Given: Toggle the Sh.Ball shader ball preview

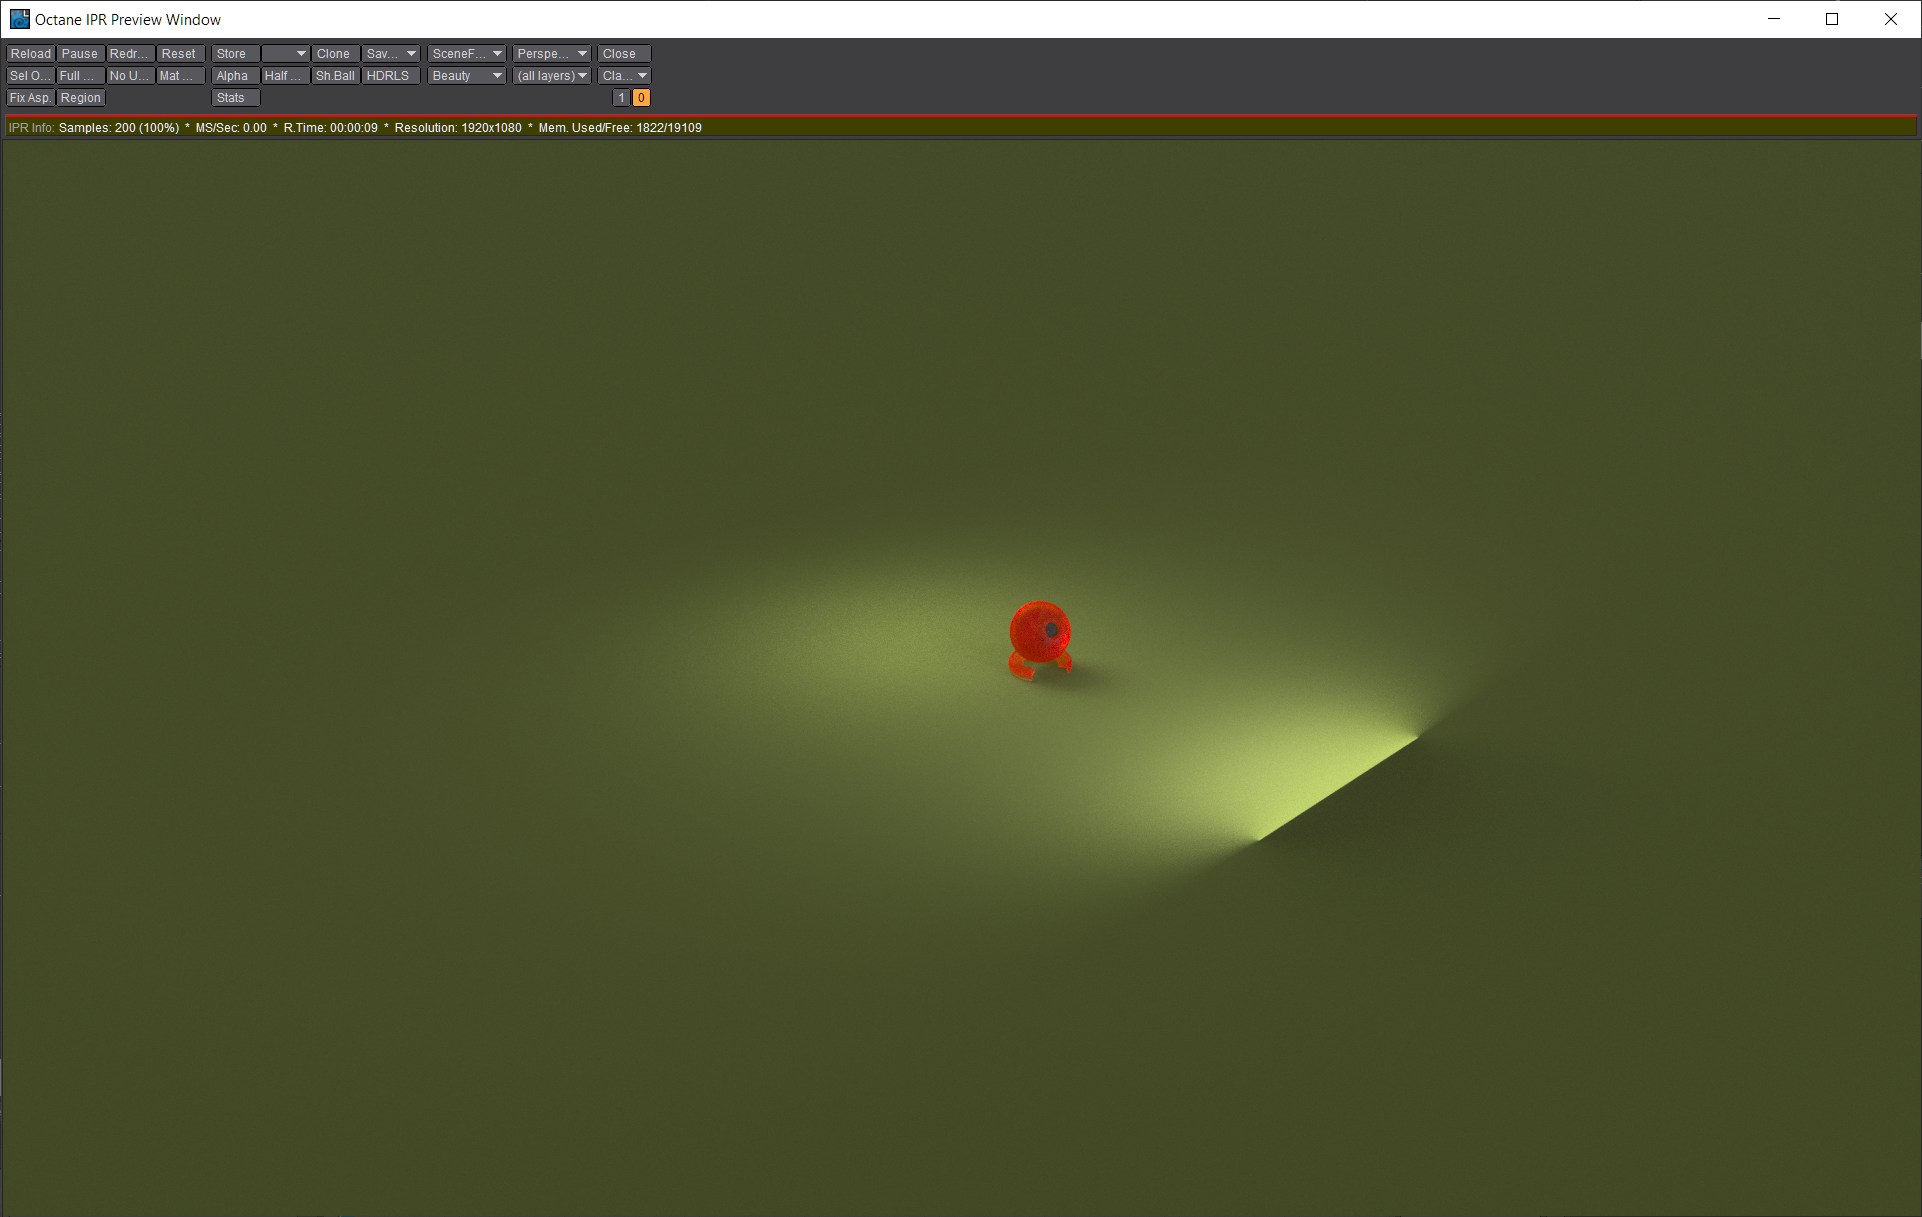Looking at the screenshot, I should (x=335, y=76).
